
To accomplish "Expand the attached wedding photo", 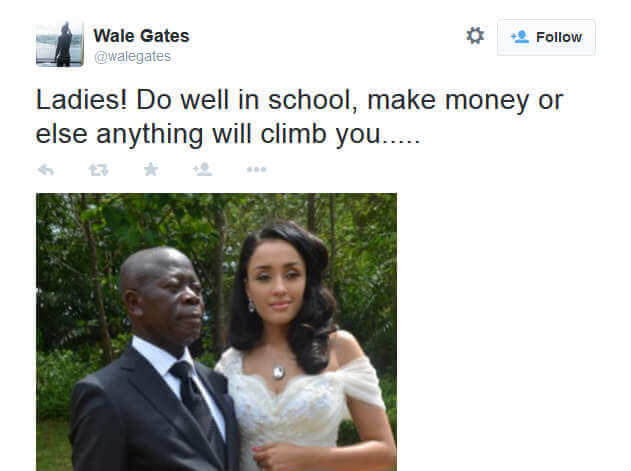I will [217, 332].
